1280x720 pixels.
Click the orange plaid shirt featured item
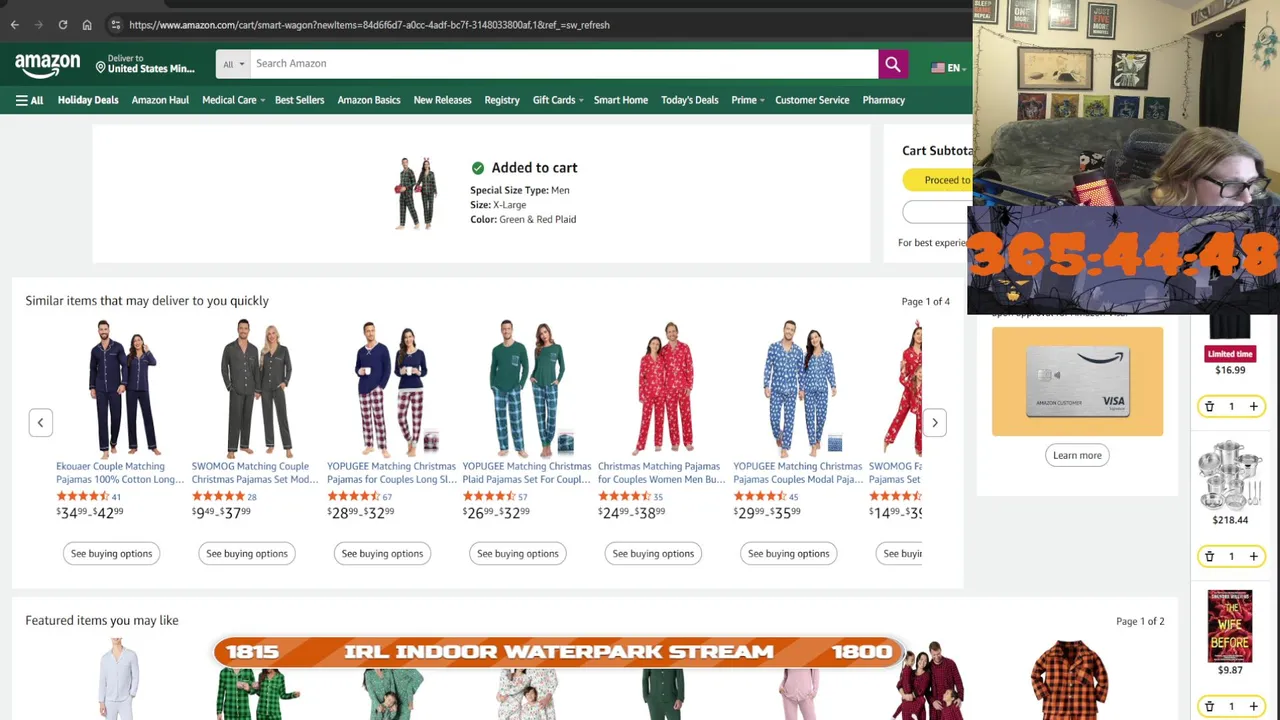pos(1069,680)
